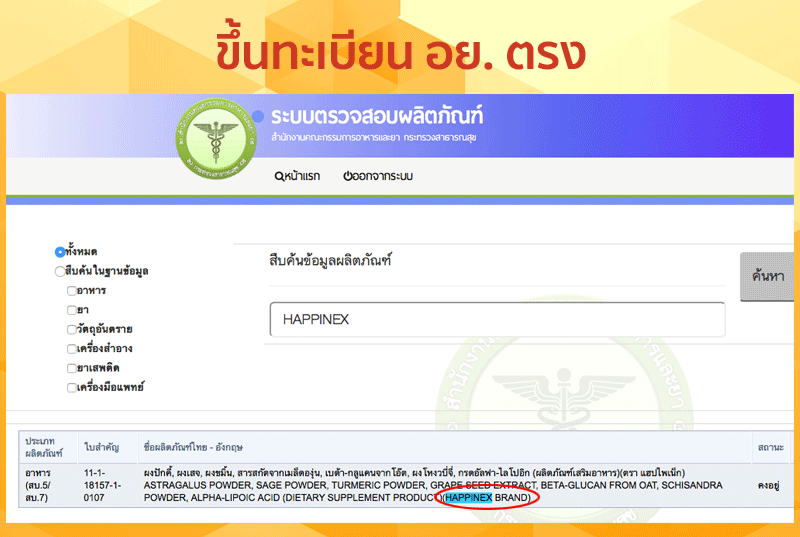Click the ประเภทผลิตภัณฑ์ column header
Image resolution: width=800 pixels, height=537 pixels.
pyautogui.click(x=48, y=447)
